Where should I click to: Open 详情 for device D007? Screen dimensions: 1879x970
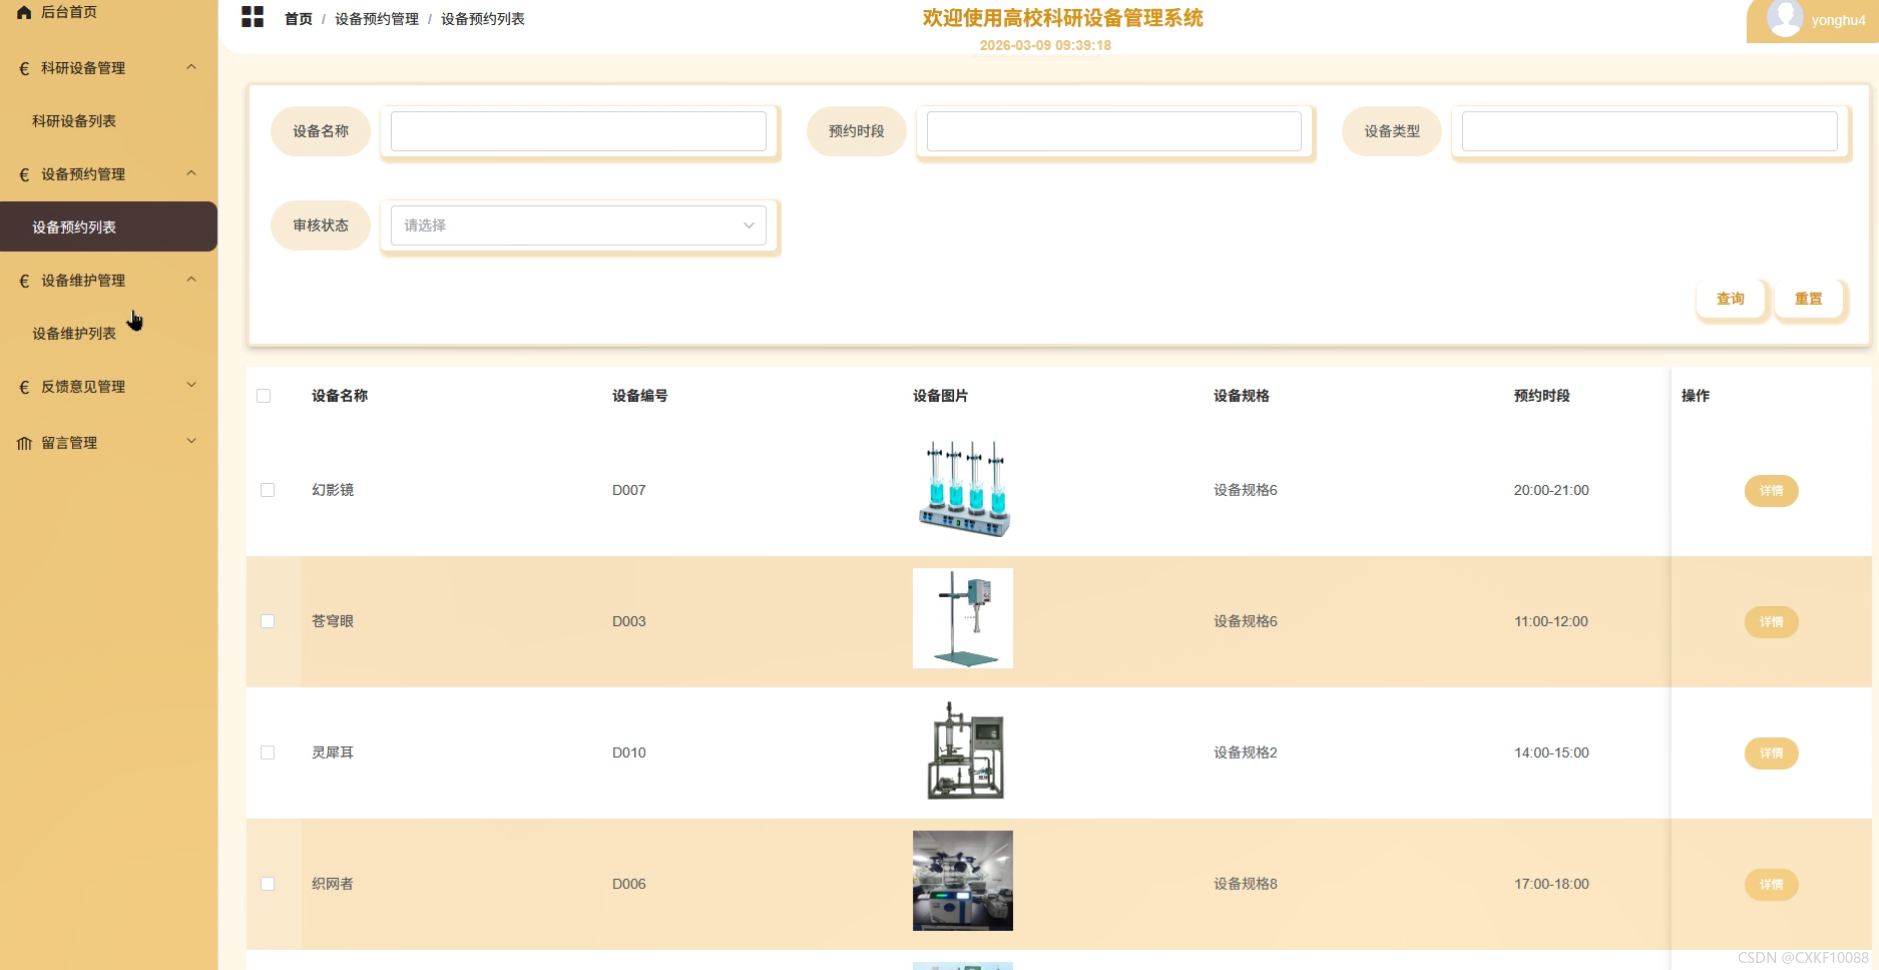(1771, 491)
